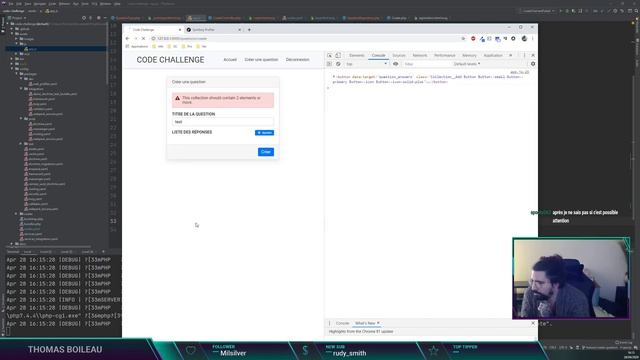640x360 pixels.
Task: Close the DevTools panel
Action: point(533,55)
